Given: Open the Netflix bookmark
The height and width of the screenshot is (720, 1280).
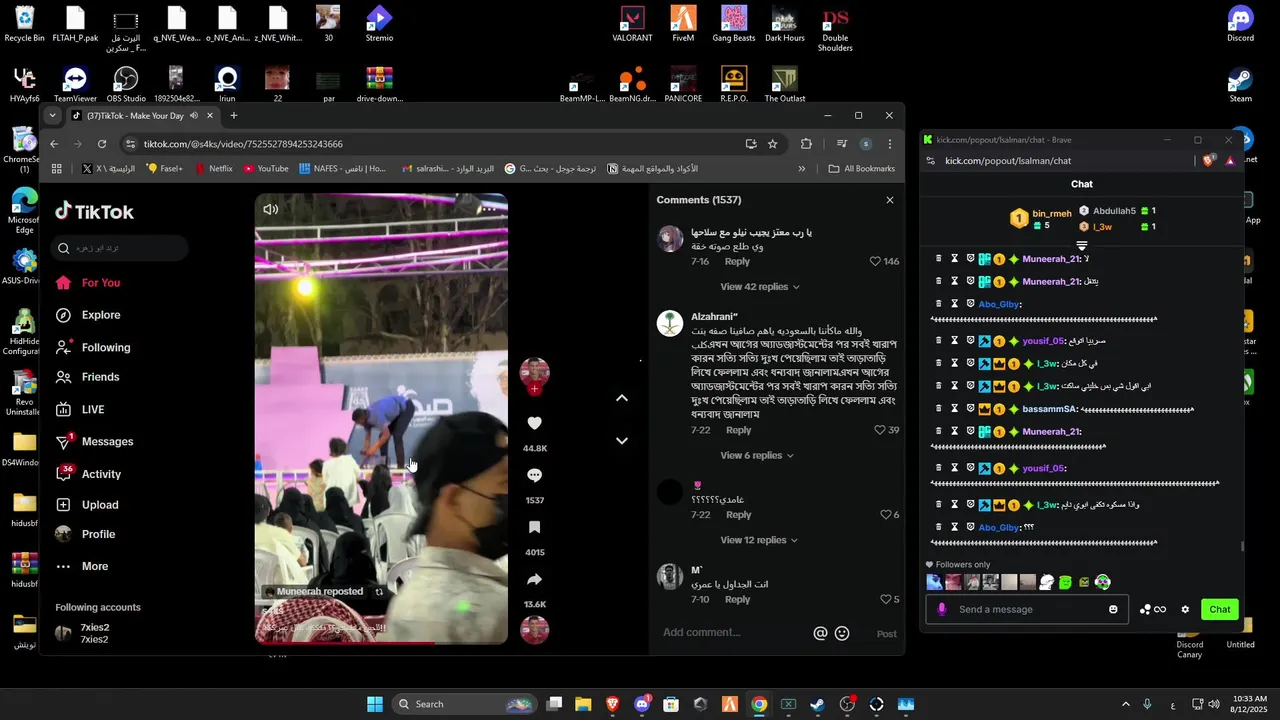Looking at the screenshot, I should [x=214, y=169].
